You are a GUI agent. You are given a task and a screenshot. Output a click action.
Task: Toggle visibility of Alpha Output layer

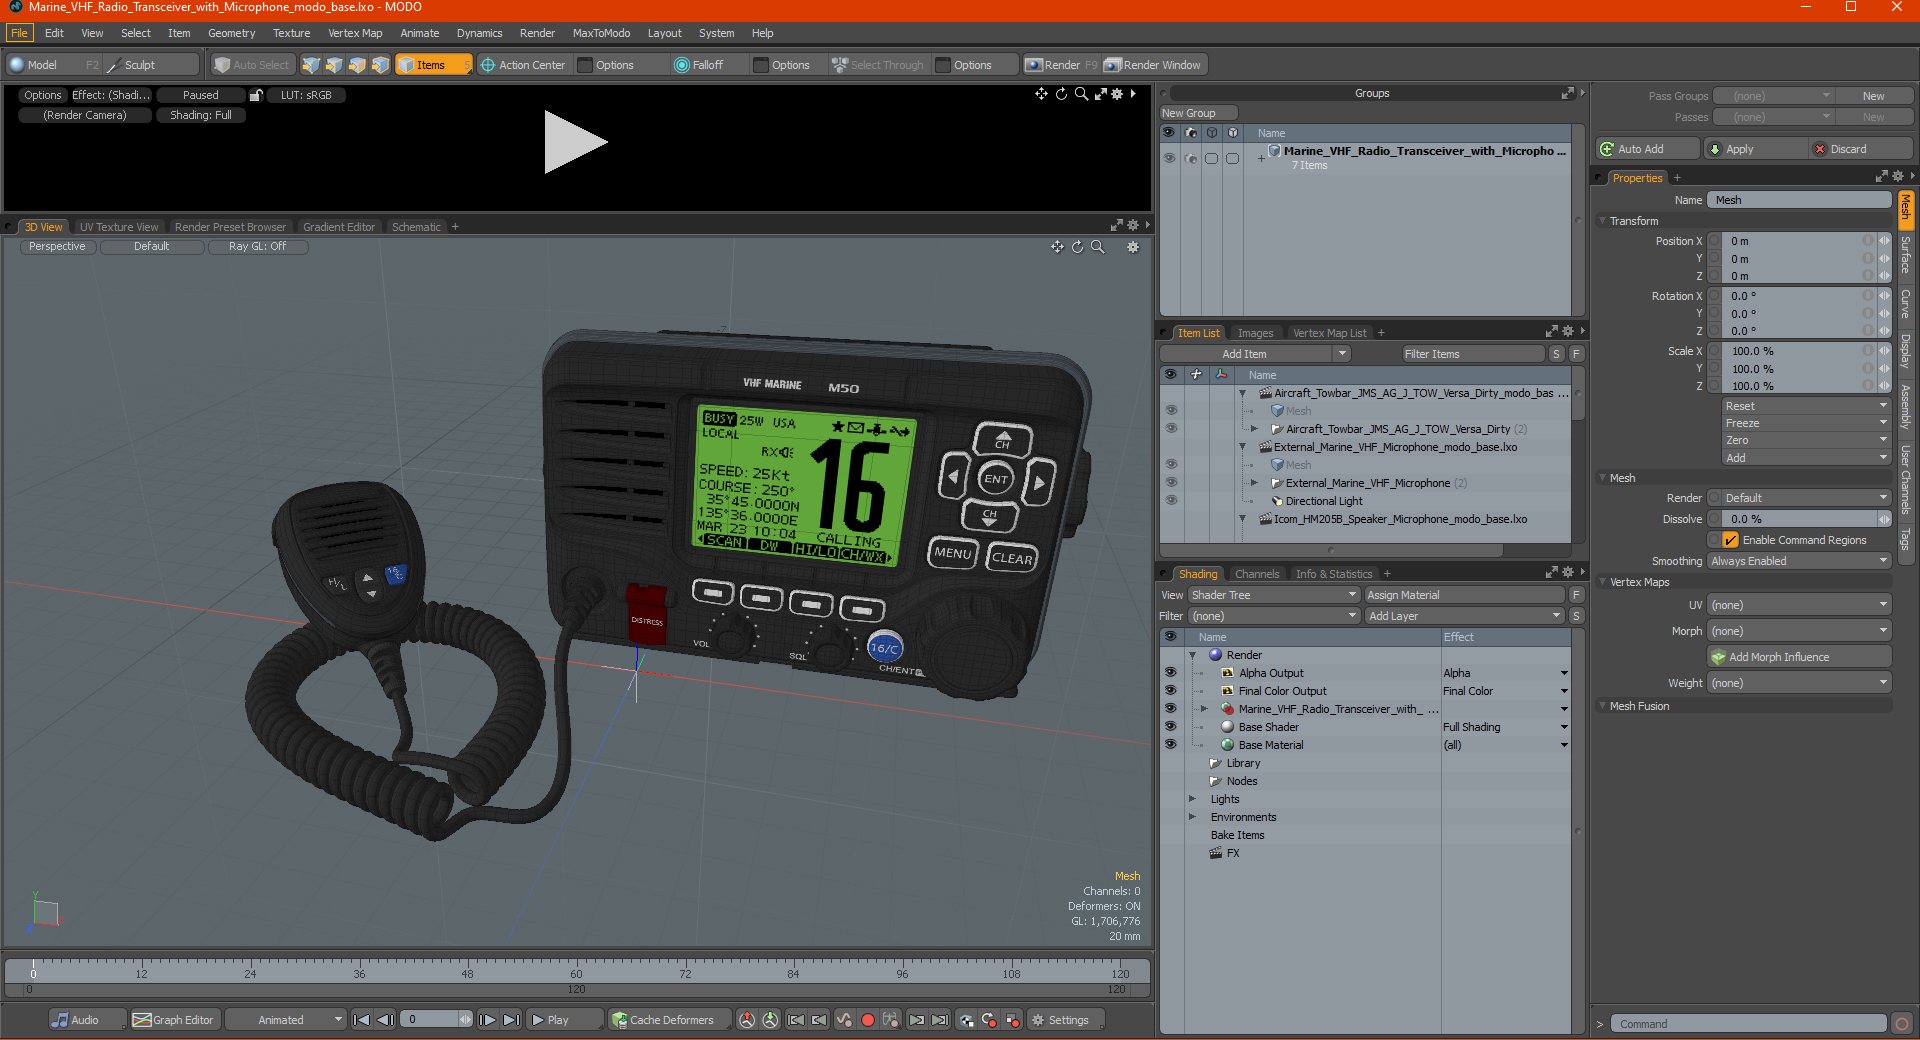coord(1170,673)
